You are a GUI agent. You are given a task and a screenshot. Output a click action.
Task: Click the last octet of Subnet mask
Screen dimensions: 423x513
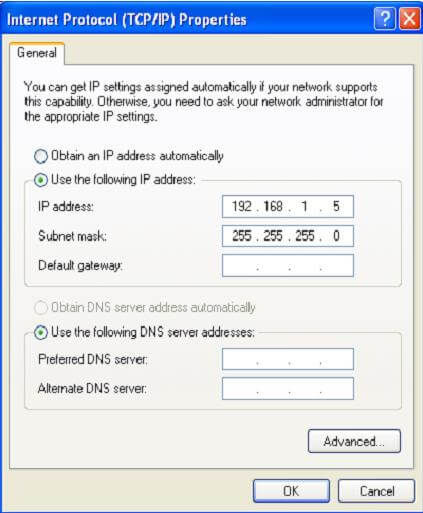[x=336, y=236]
